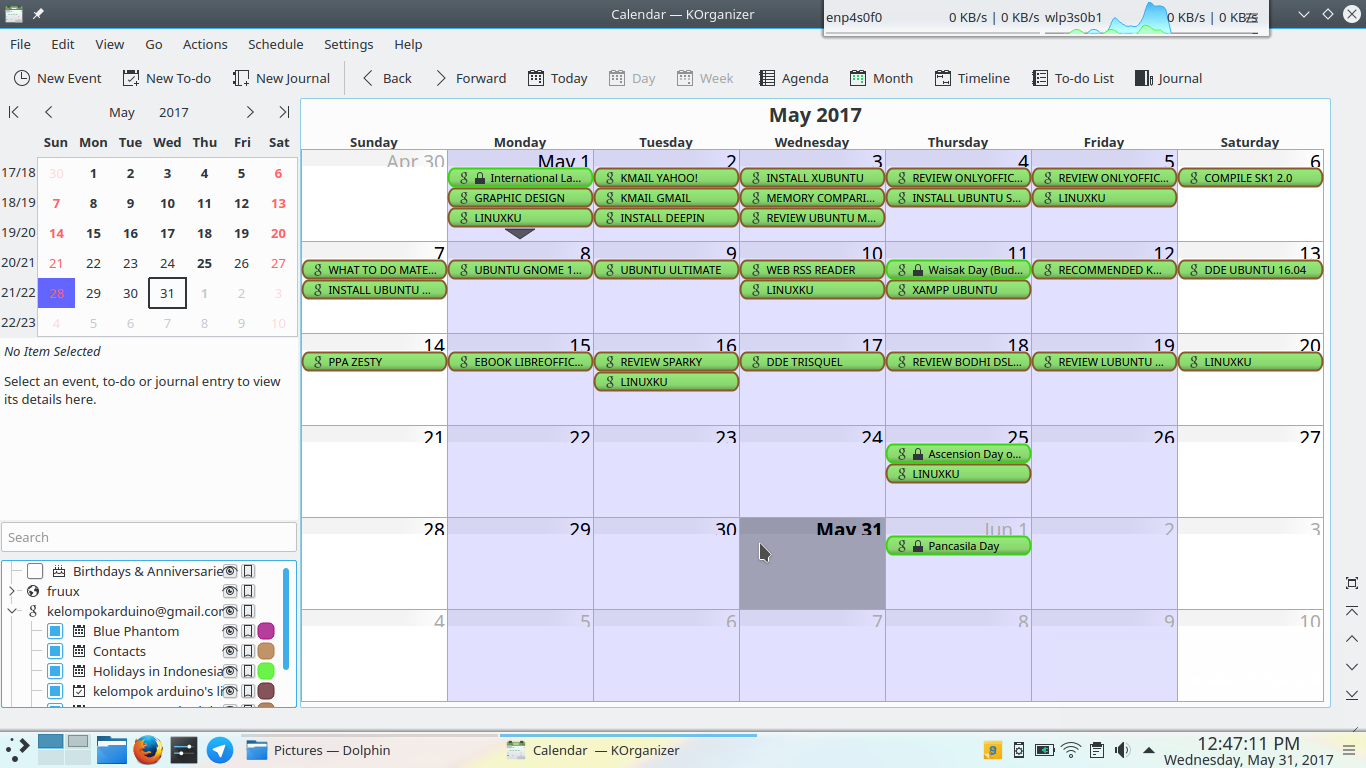Jump to next year in mini calendar
Screen dimensions: 1366x768
click(x=284, y=112)
